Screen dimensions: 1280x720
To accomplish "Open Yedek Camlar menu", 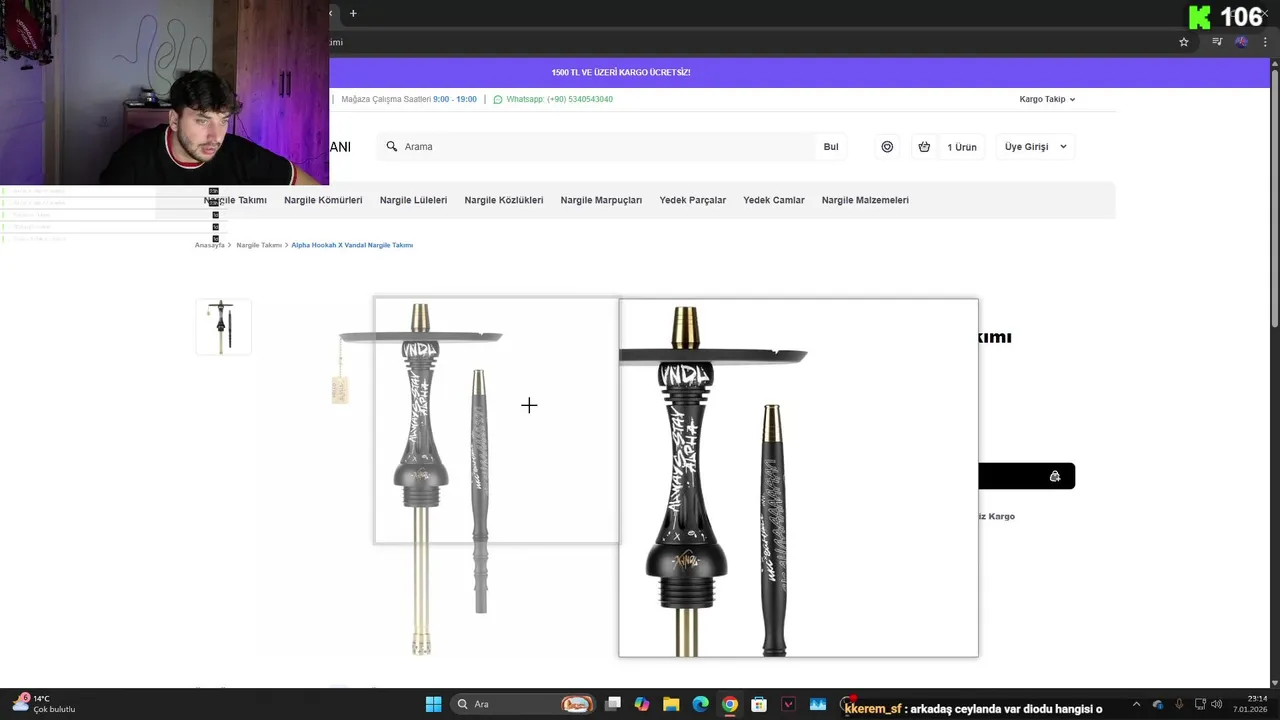I will [x=774, y=200].
